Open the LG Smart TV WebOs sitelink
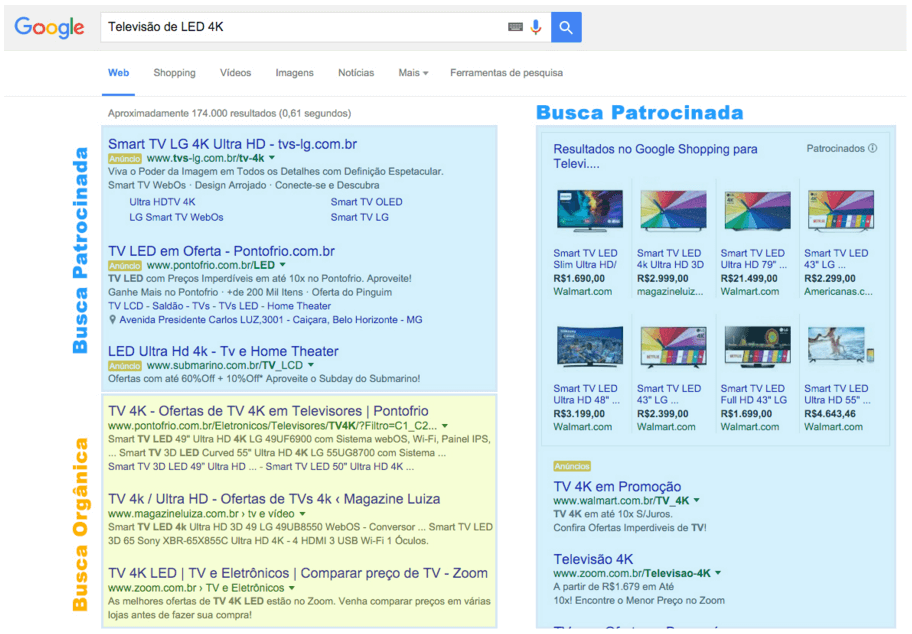This screenshot has height=634, width=912. [x=176, y=217]
